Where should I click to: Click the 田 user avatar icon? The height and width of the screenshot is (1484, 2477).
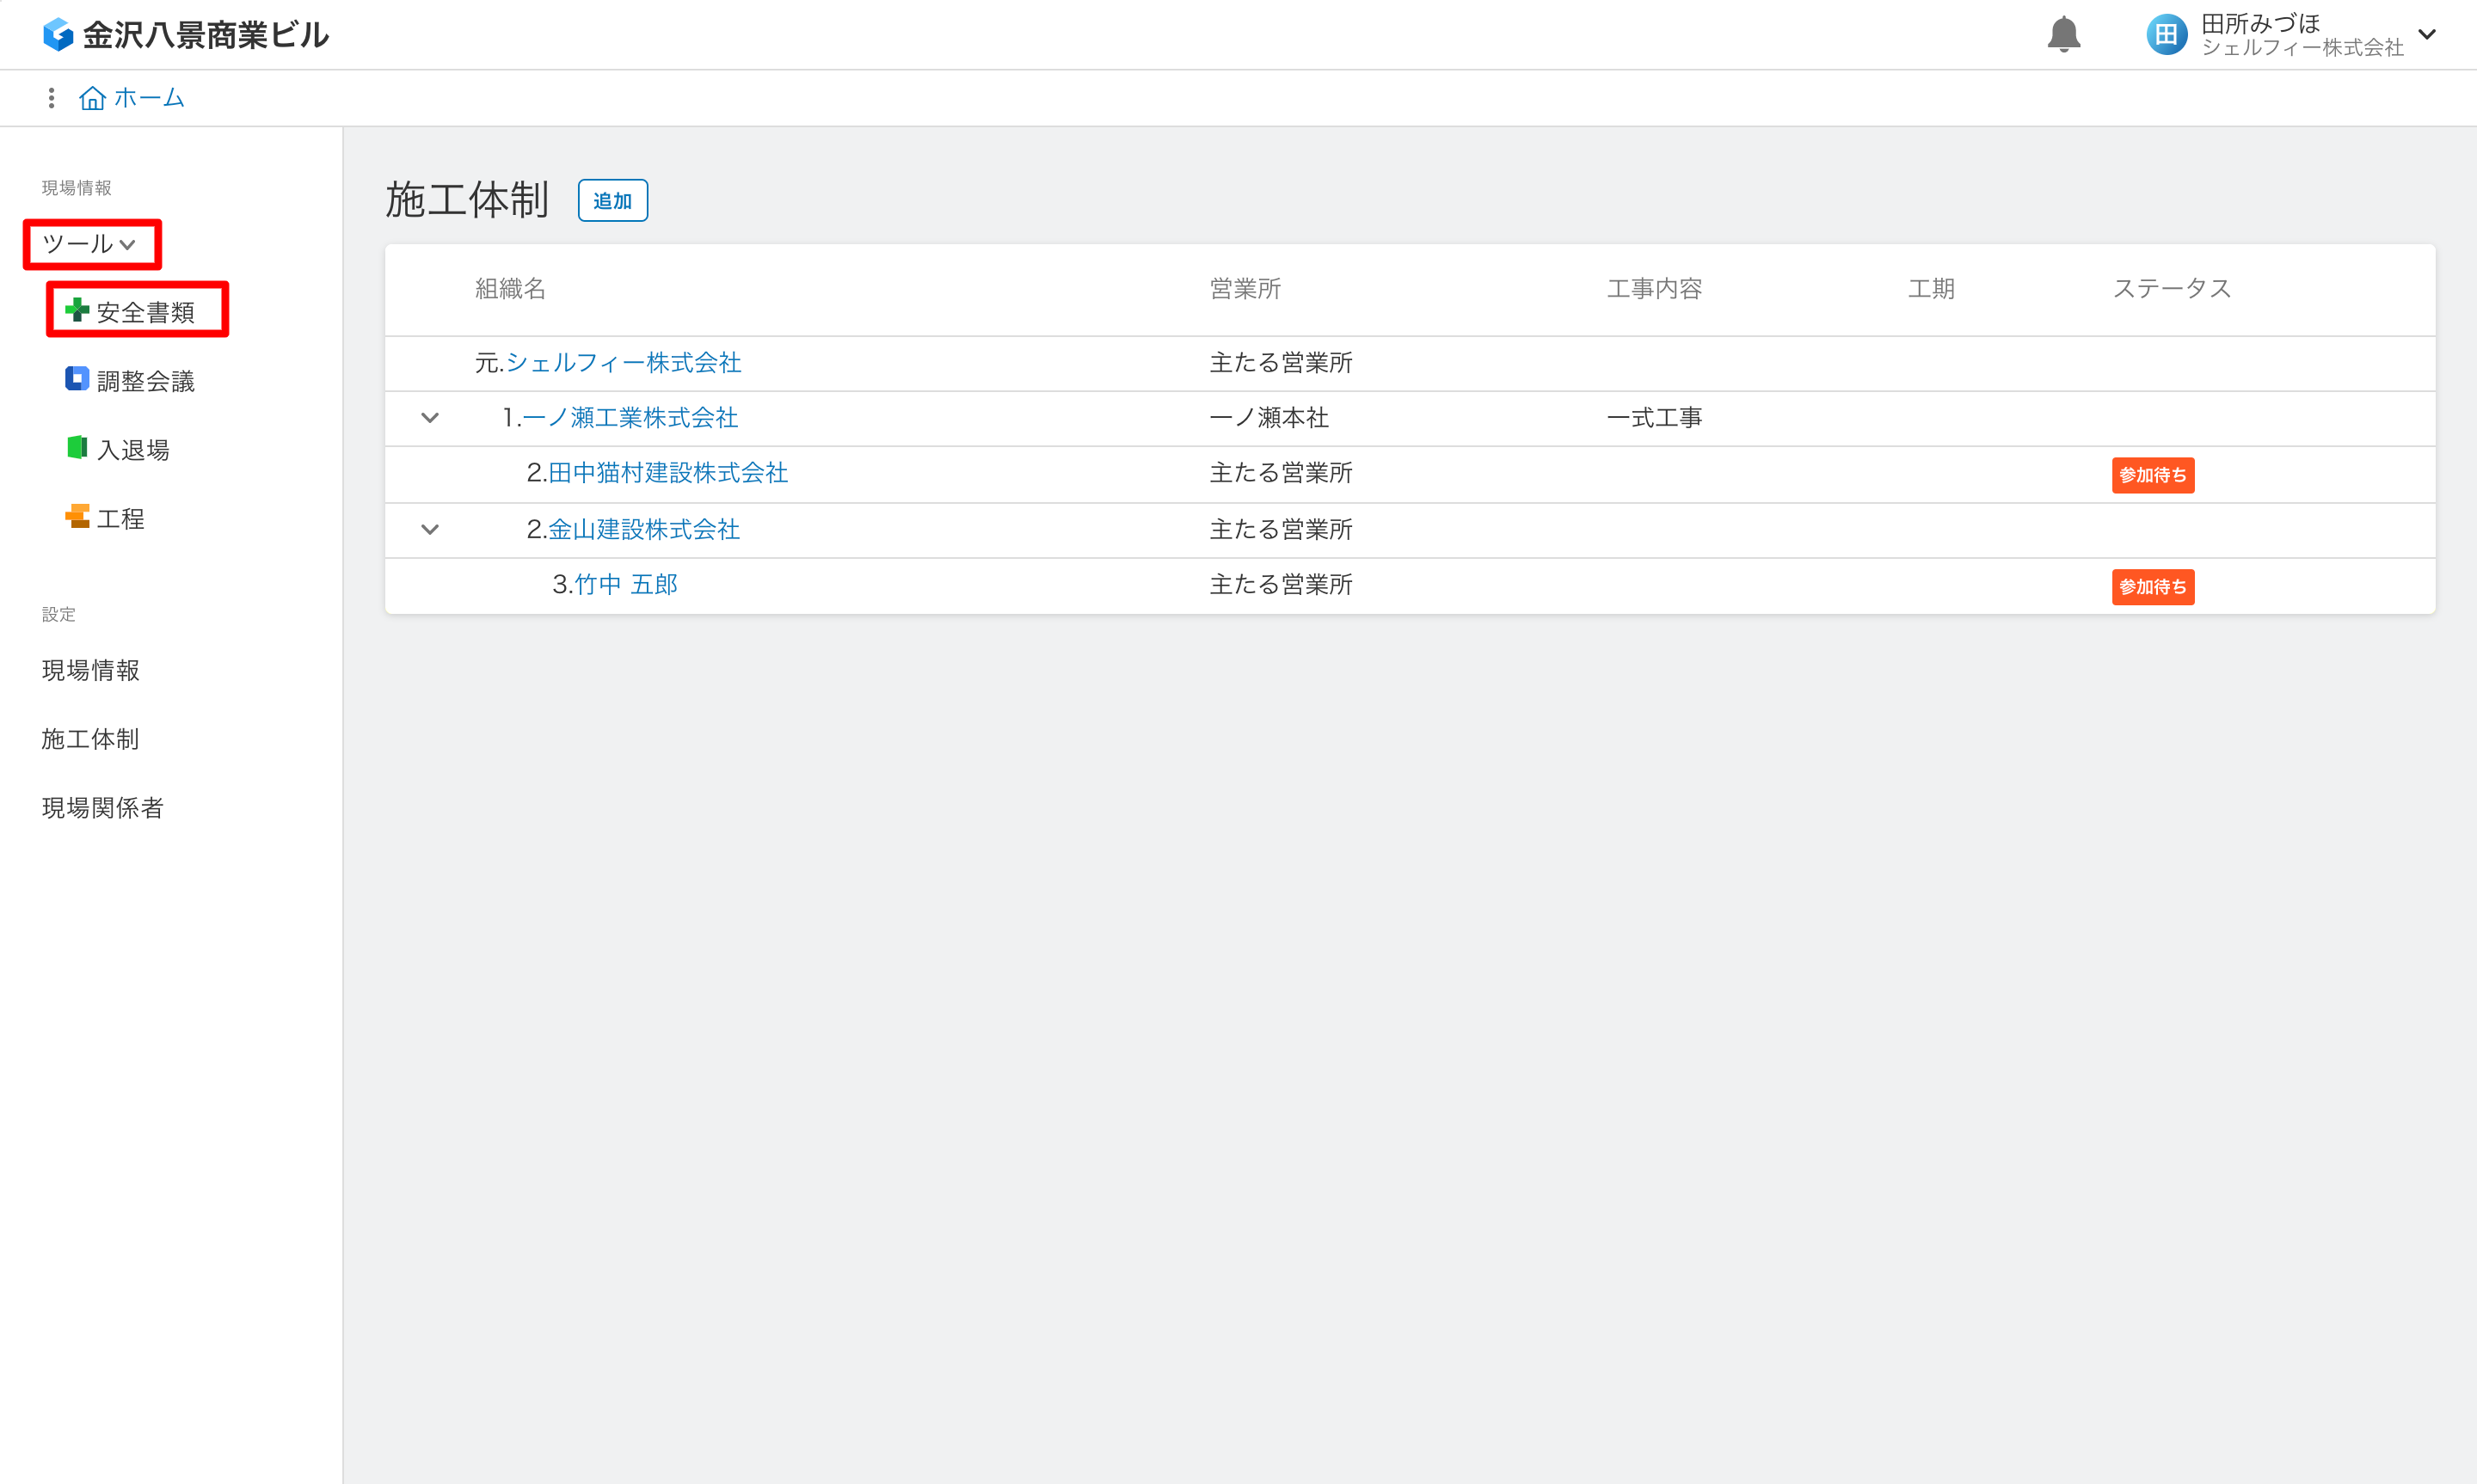(2166, 35)
